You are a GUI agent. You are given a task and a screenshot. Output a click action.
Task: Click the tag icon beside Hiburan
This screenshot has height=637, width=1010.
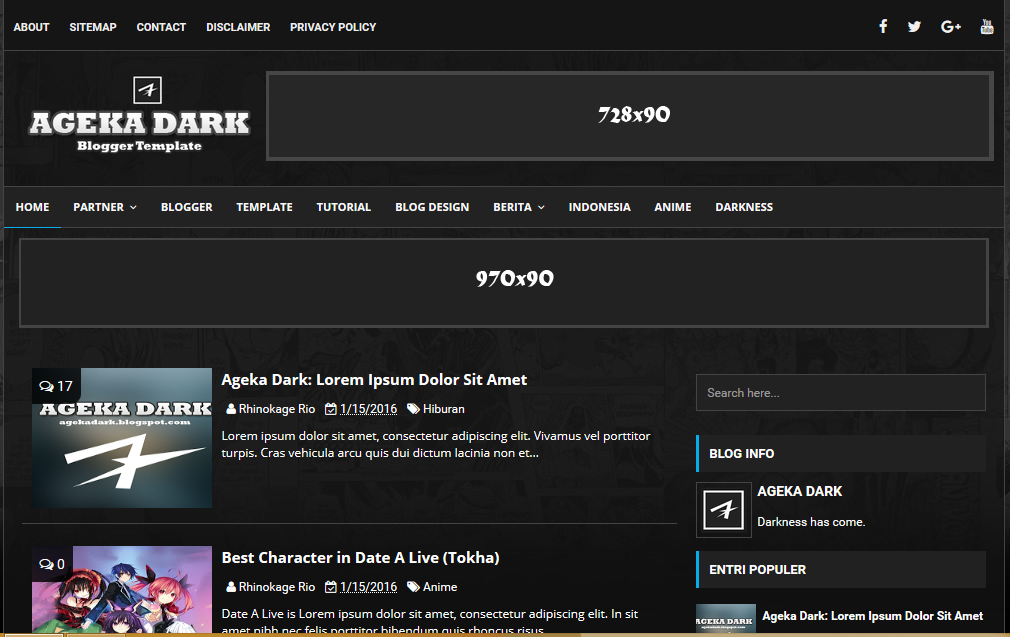click(414, 409)
